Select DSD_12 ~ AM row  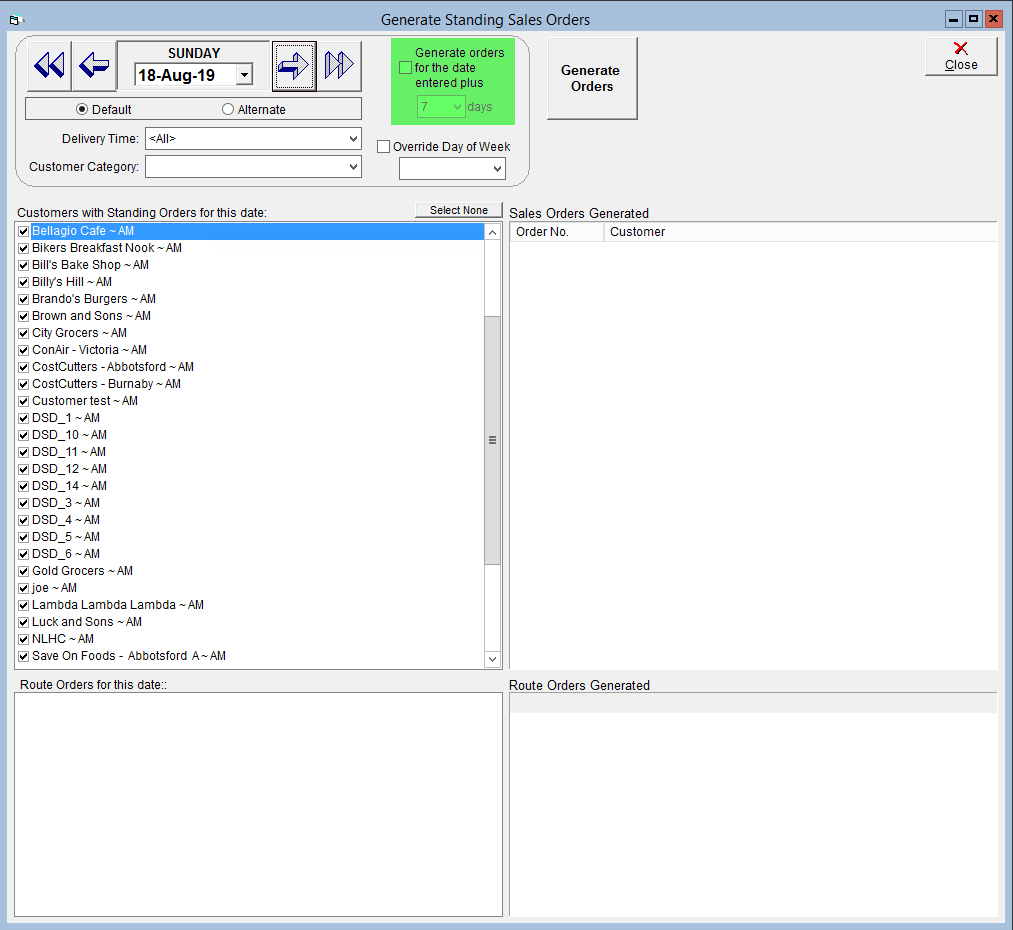(250, 469)
